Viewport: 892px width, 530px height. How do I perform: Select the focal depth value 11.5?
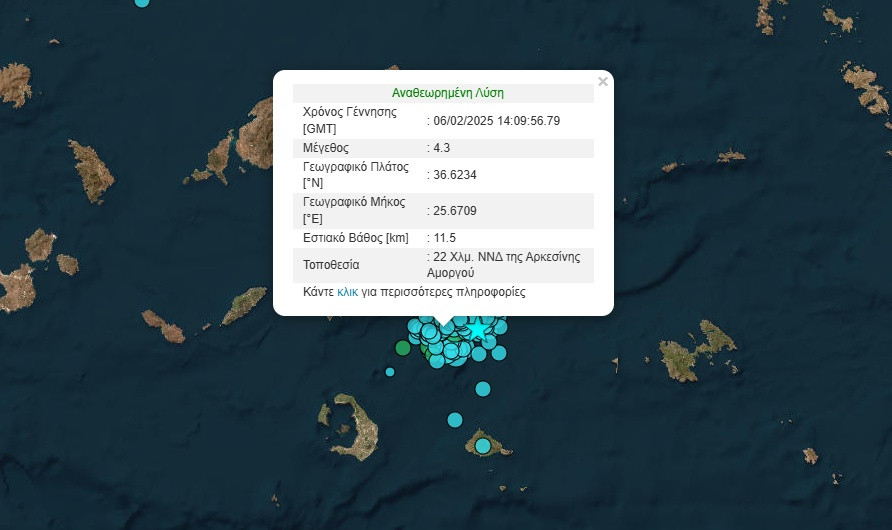(444, 238)
